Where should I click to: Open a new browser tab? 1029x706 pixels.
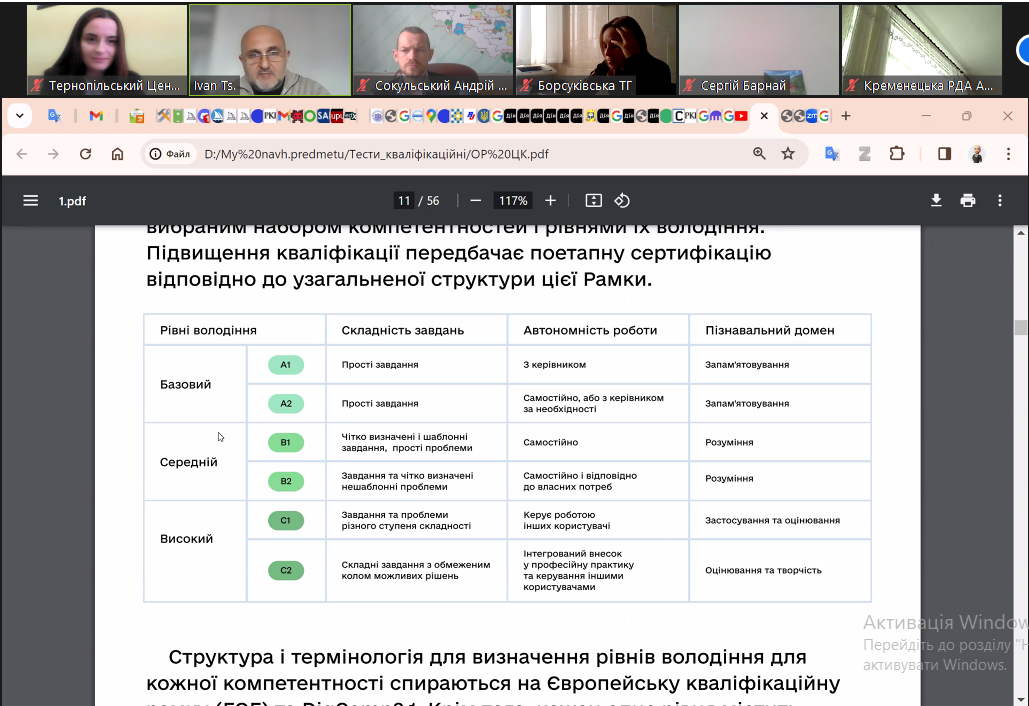(x=846, y=116)
